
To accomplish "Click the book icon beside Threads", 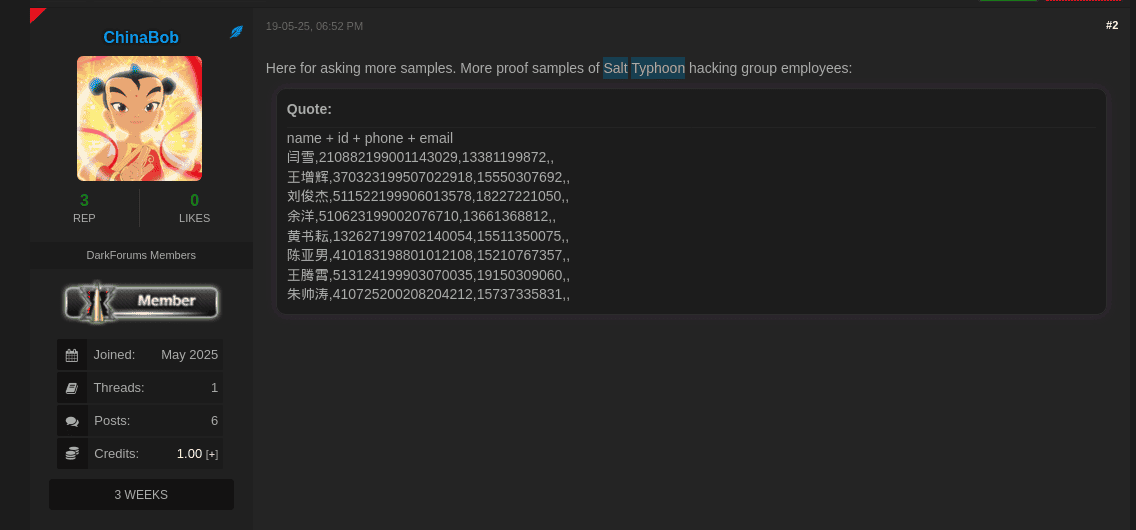I will (x=72, y=388).
